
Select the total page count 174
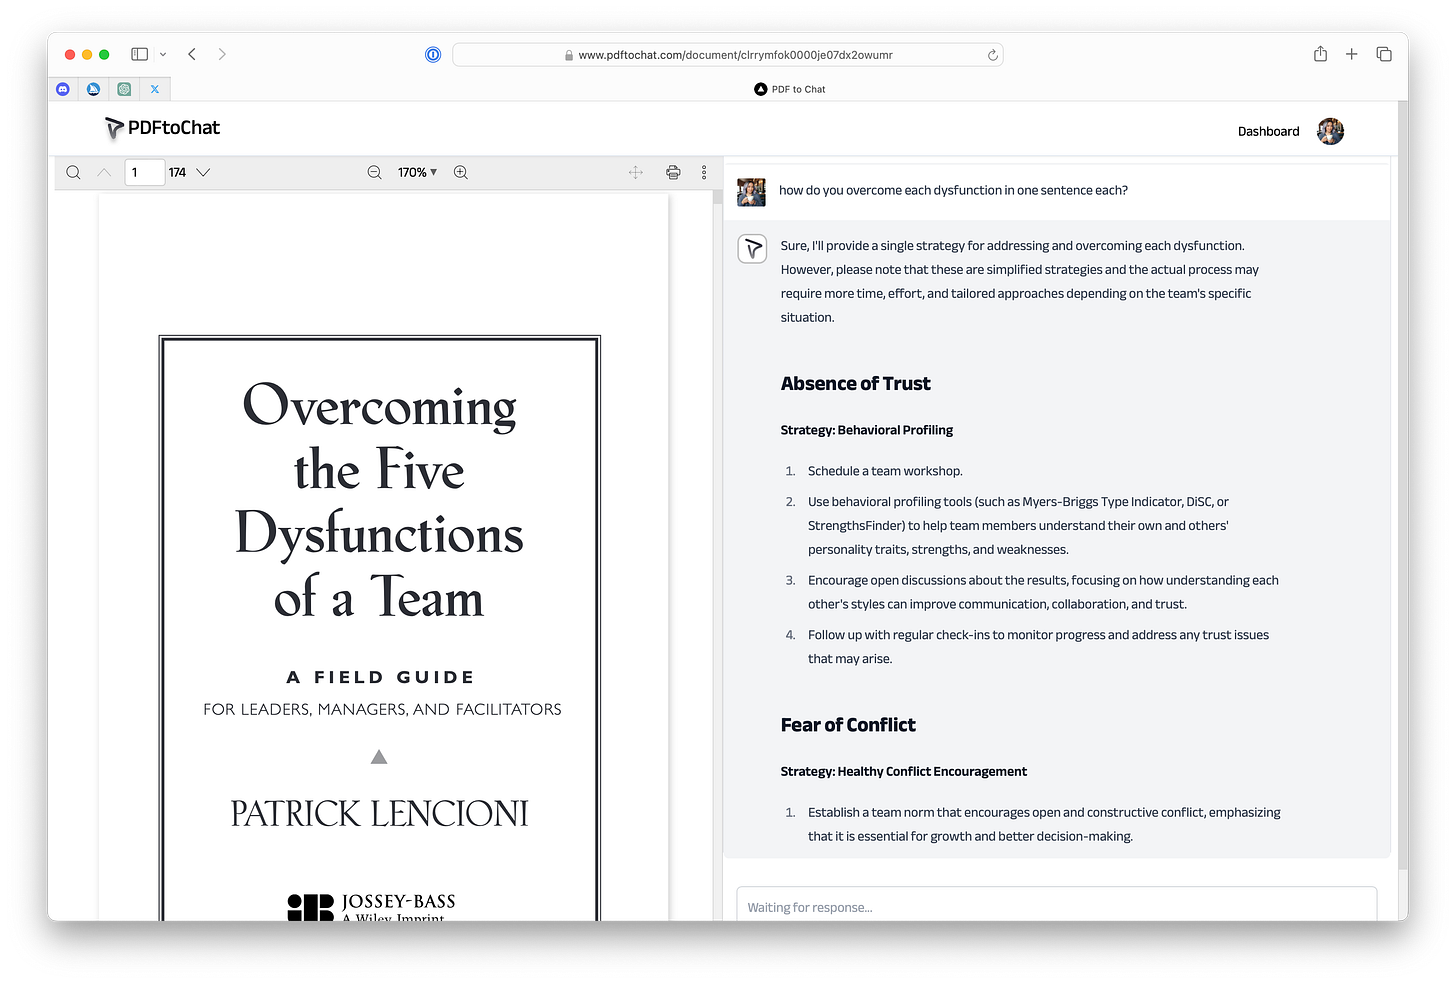click(x=177, y=172)
